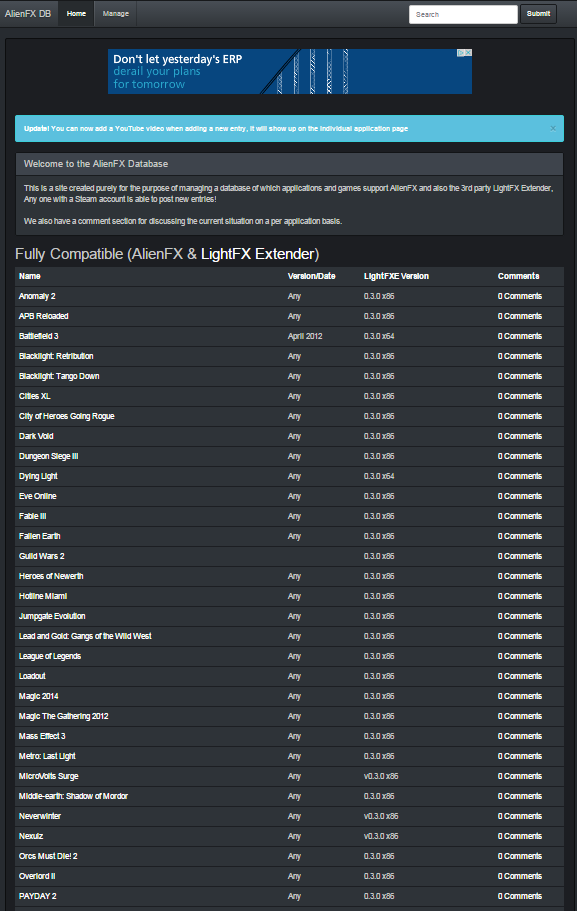Click the Name column header
The width and height of the screenshot is (577, 911).
click(x=30, y=276)
